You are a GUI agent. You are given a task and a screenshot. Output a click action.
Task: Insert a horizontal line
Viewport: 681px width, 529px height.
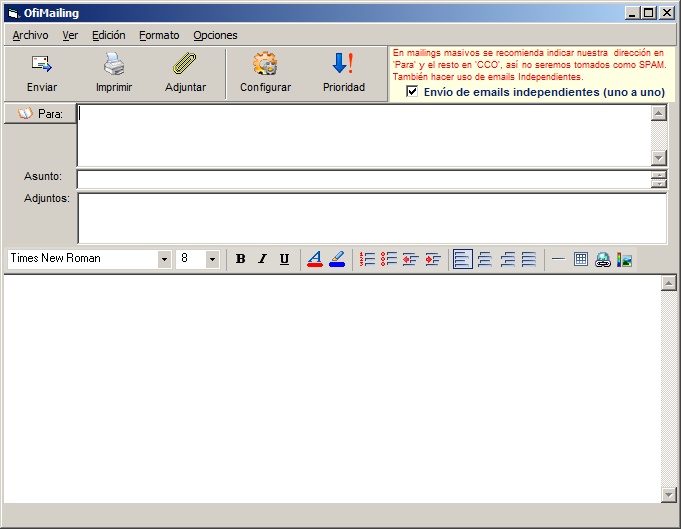559,259
